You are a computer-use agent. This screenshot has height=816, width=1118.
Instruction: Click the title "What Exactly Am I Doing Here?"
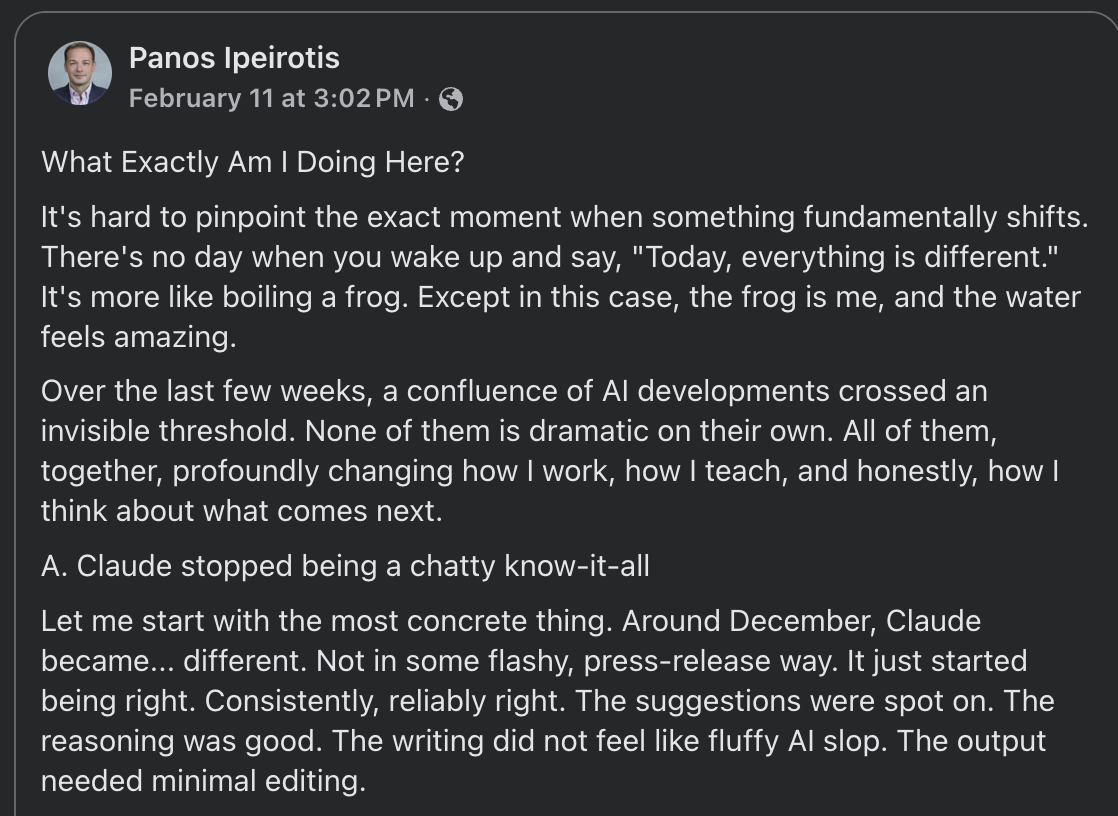[x=253, y=162]
